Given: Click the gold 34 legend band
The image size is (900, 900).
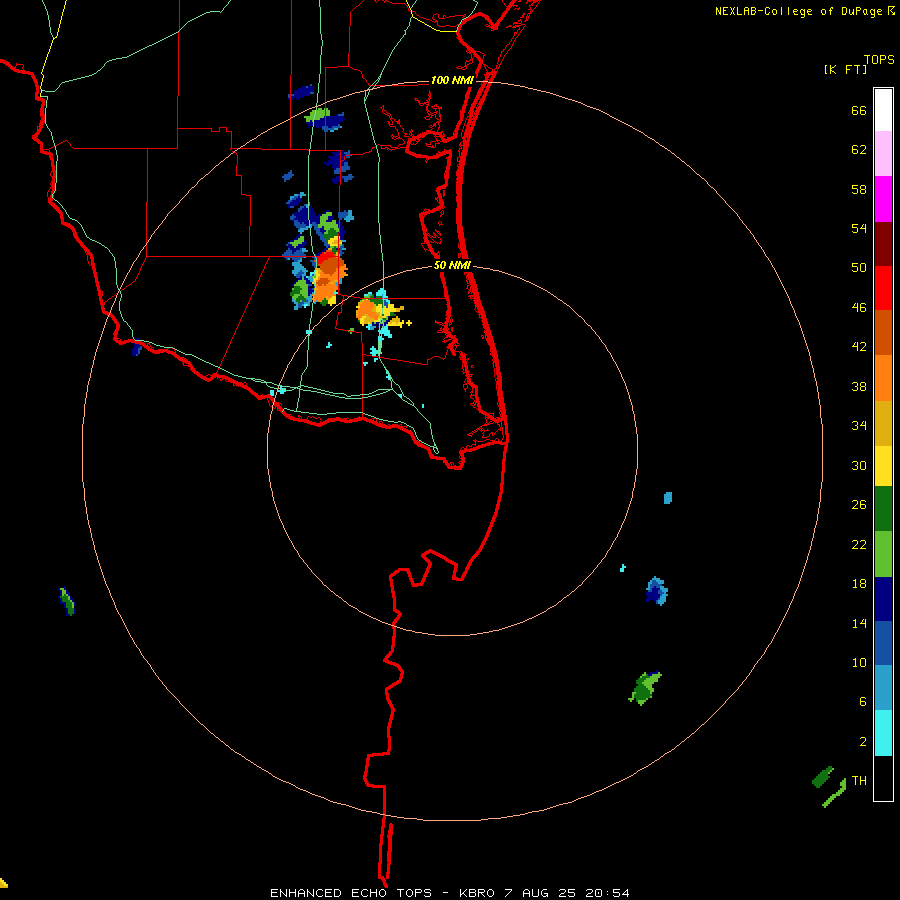Looking at the screenshot, I should 883,423.
